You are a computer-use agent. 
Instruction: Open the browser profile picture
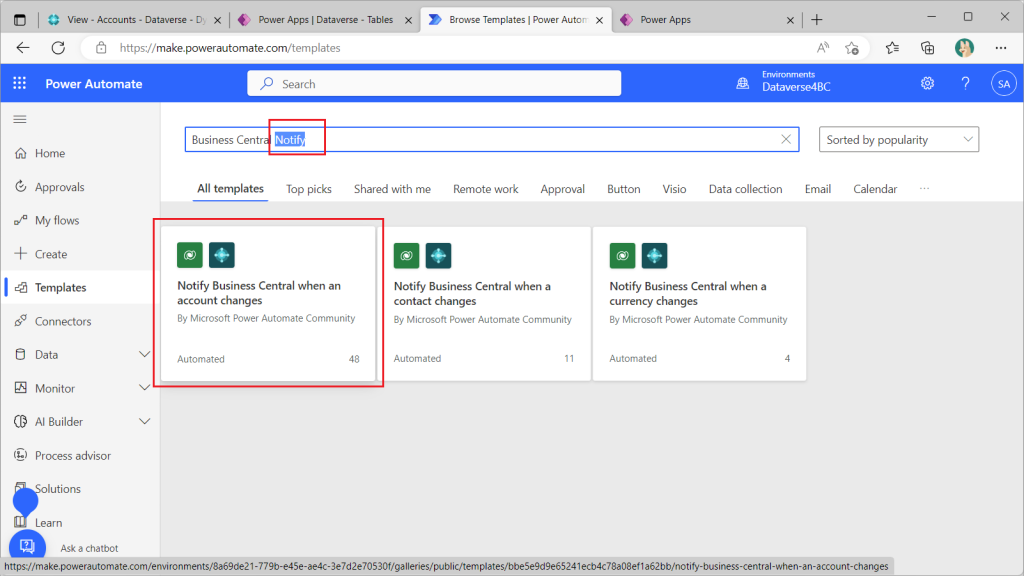click(964, 48)
